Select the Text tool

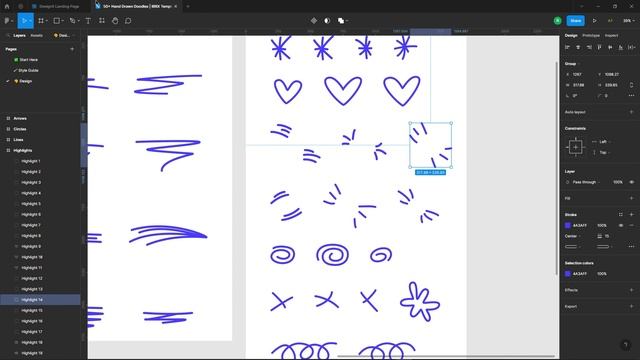tap(88, 21)
